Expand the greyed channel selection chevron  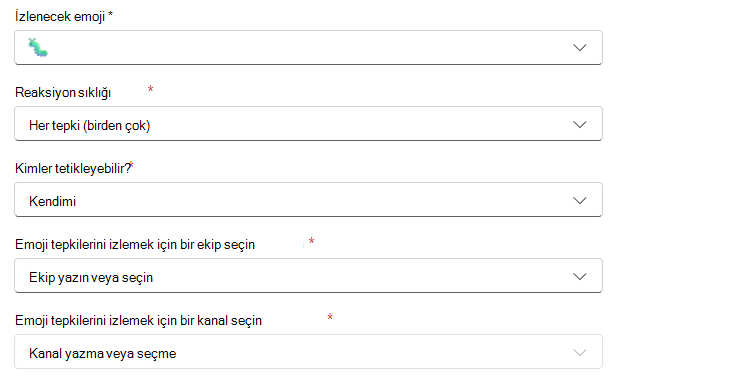coord(580,353)
